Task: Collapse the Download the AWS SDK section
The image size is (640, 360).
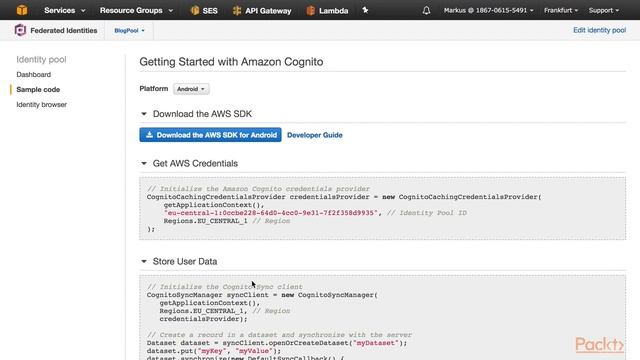Action: tap(144, 114)
